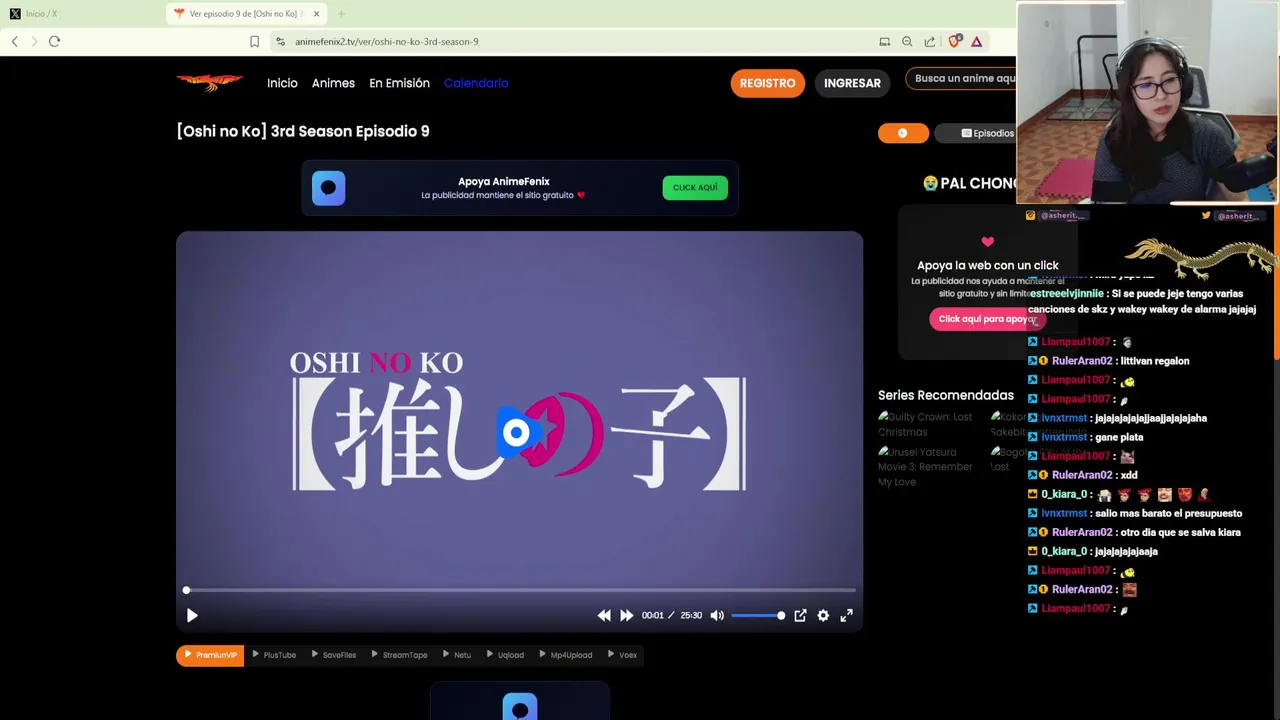Open Guilty Crown: Lost Christmas recommendation

point(925,424)
